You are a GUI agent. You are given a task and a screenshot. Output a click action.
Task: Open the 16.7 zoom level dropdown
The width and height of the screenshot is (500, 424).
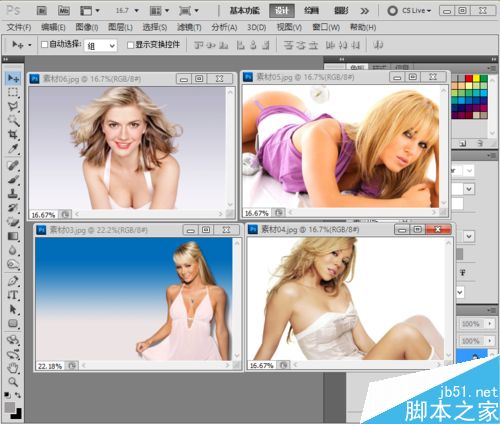[127, 11]
